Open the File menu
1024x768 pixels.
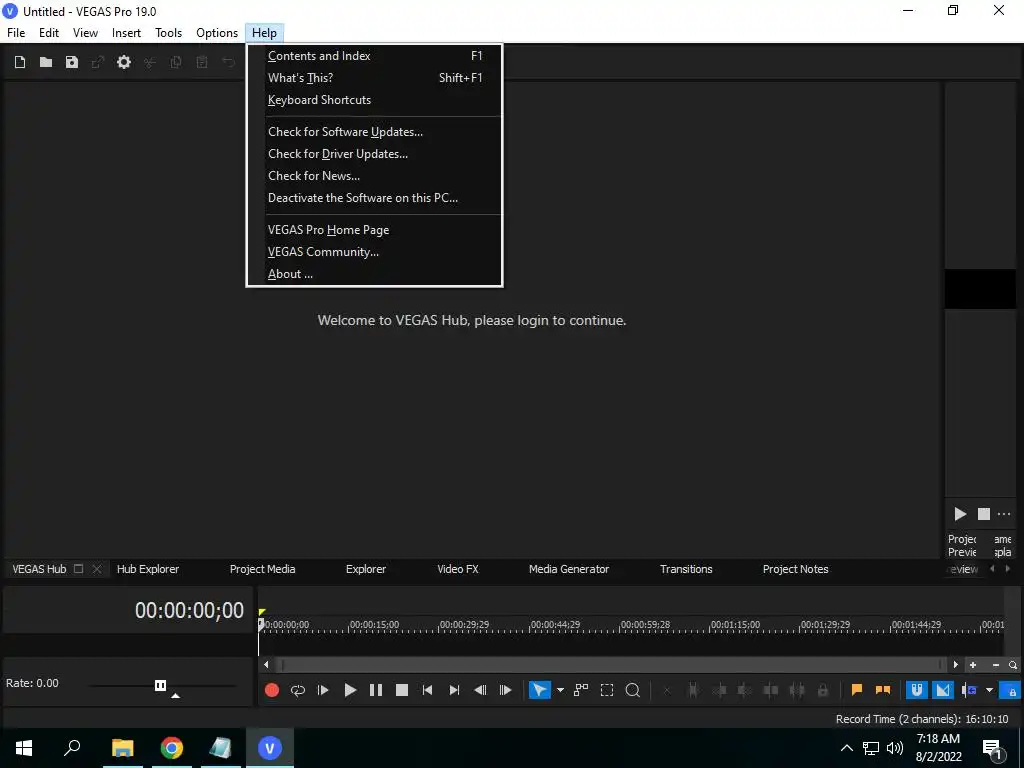click(16, 33)
